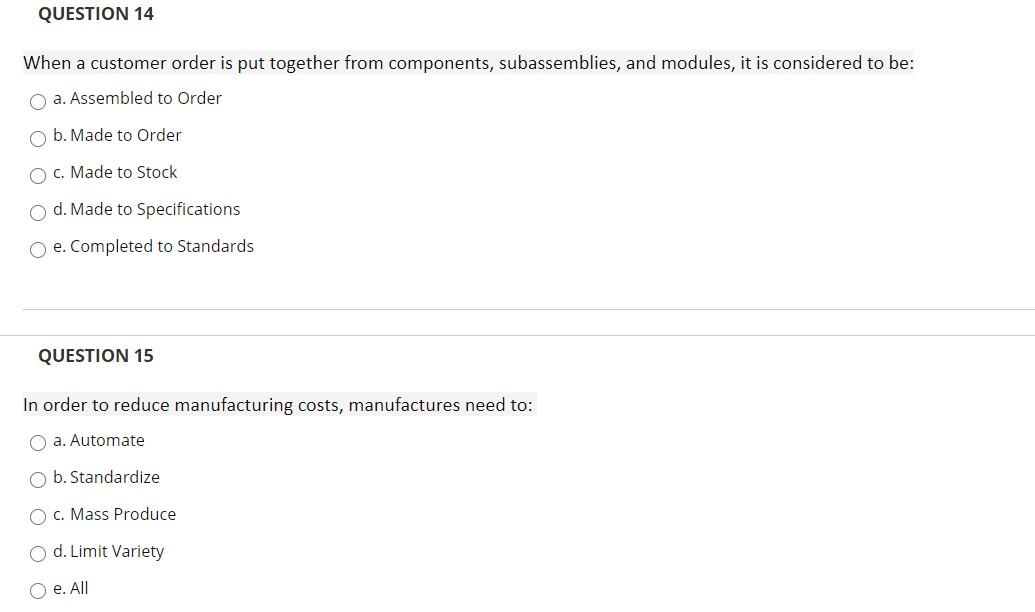
Task: Select answer 'e. All' for Question 15
Action: pyautogui.click(x=38, y=591)
